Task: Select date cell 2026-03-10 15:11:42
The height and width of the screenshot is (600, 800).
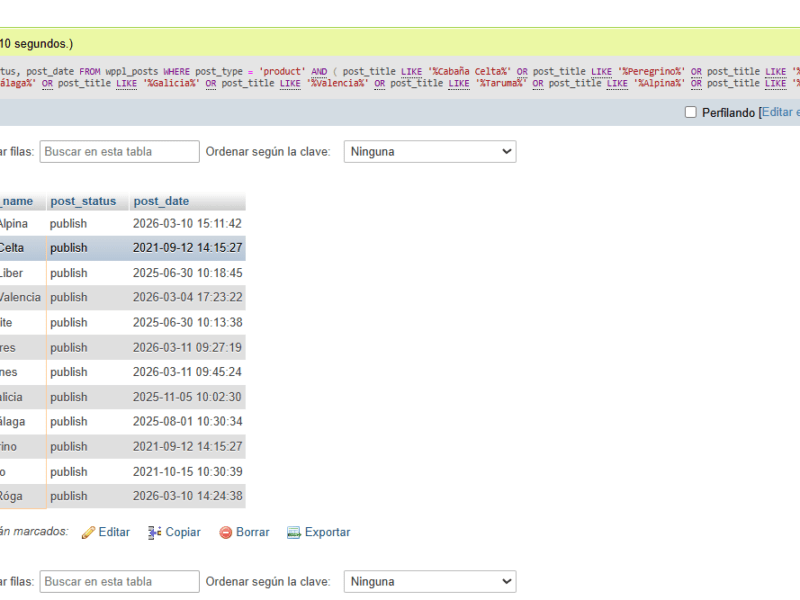Action: click(x=187, y=223)
